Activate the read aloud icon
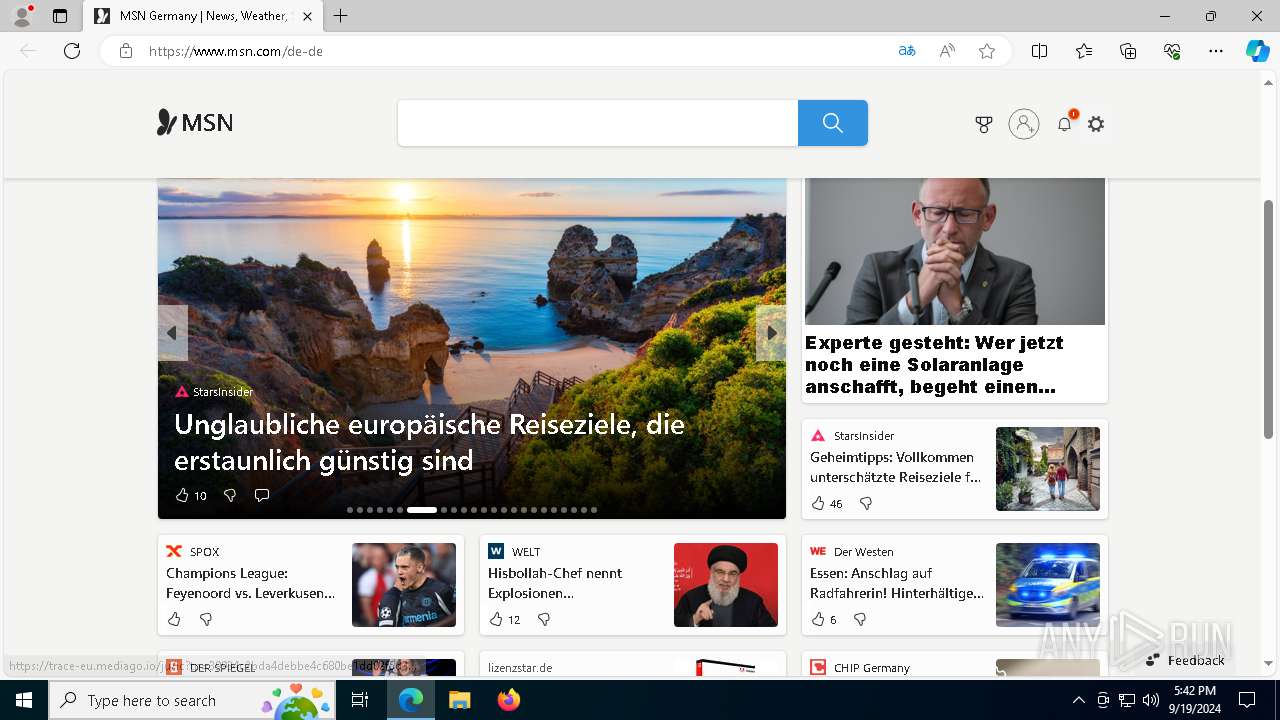Viewport: 1280px width, 720px height. pos(947,51)
